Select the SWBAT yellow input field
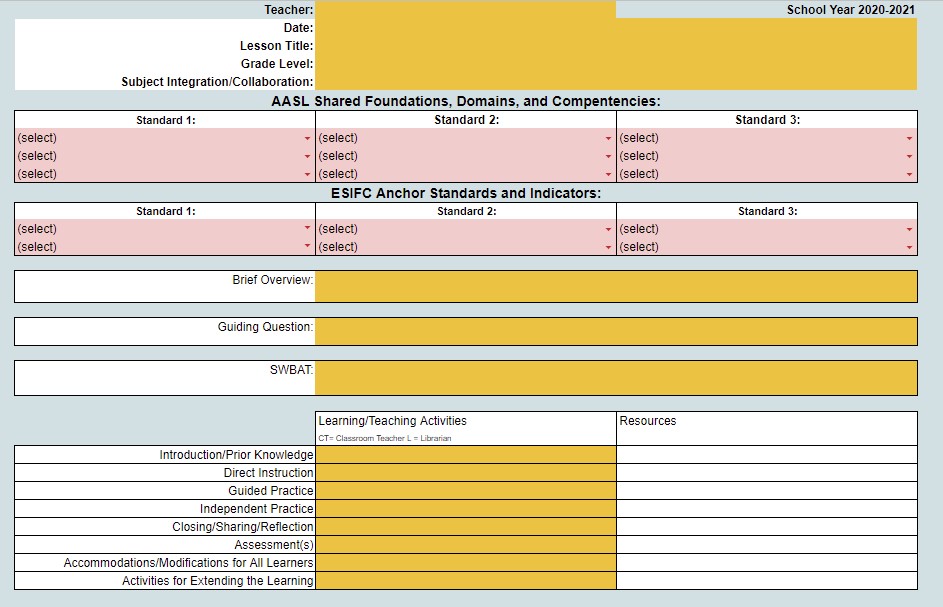Screen dimensions: 943x607 point(615,377)
